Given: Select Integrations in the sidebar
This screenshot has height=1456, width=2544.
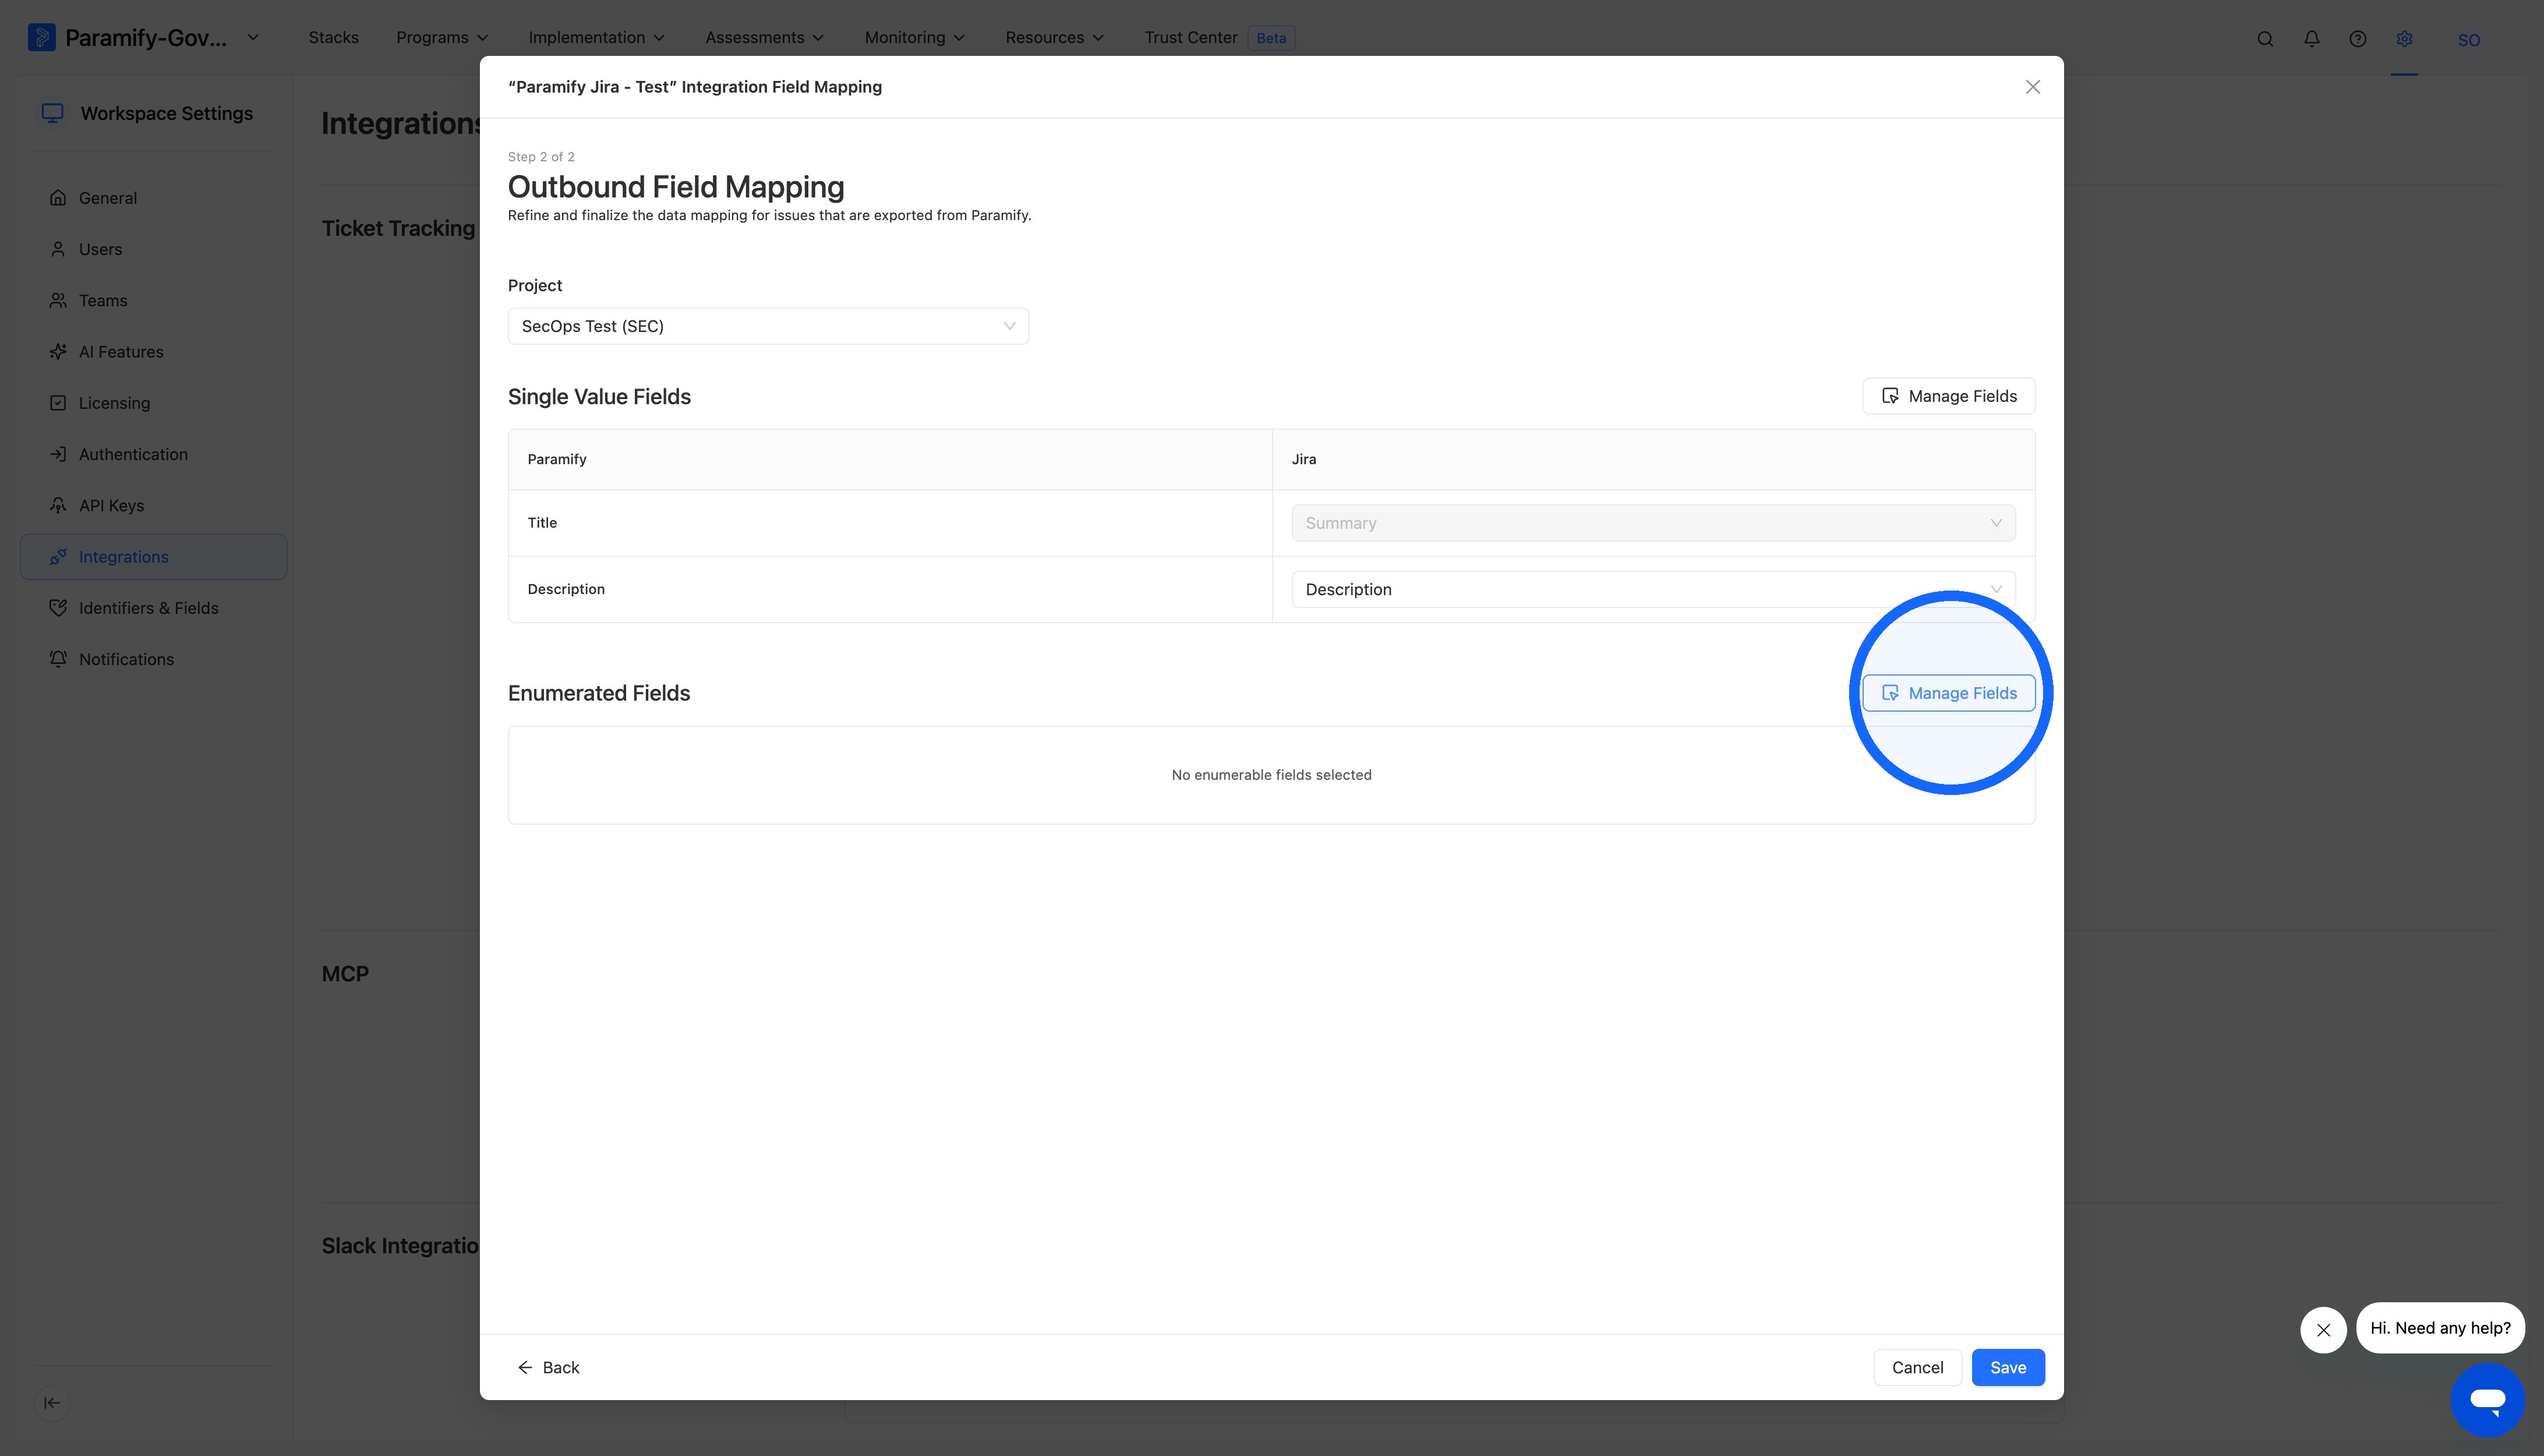Looking at the screenshot, I should [153, 557].
